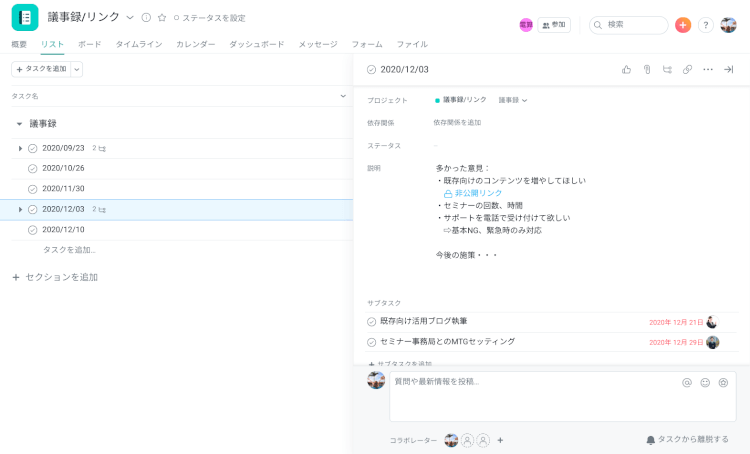This screenshot has height=454, width=750.
Task: Click the subtask icon in task header
Action: click(x=667, y=69)
